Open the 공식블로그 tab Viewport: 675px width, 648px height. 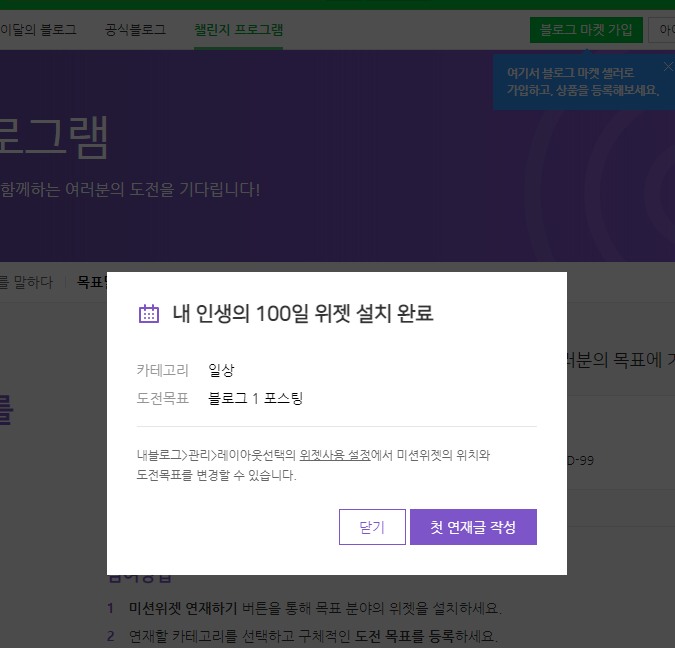(135, 30)
